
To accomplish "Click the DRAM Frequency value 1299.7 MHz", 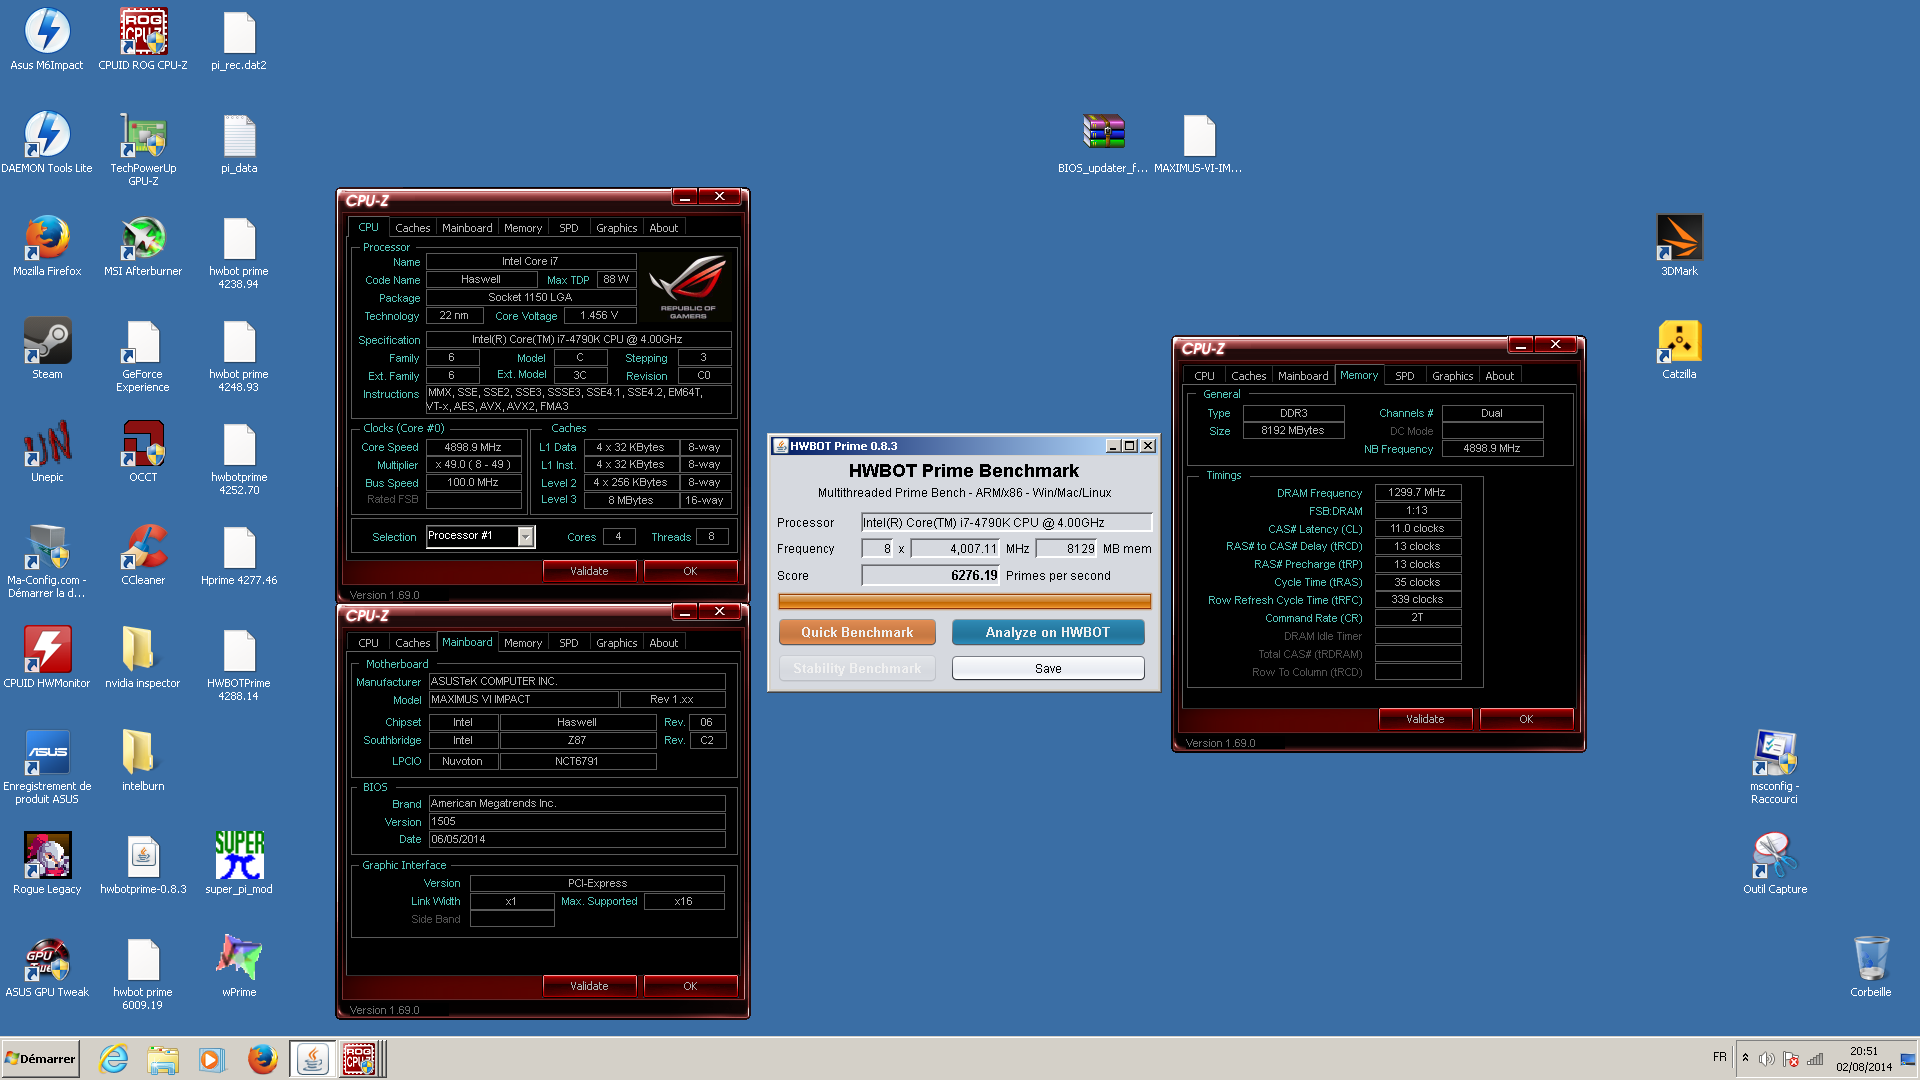I will click(x=1417, y=492).
